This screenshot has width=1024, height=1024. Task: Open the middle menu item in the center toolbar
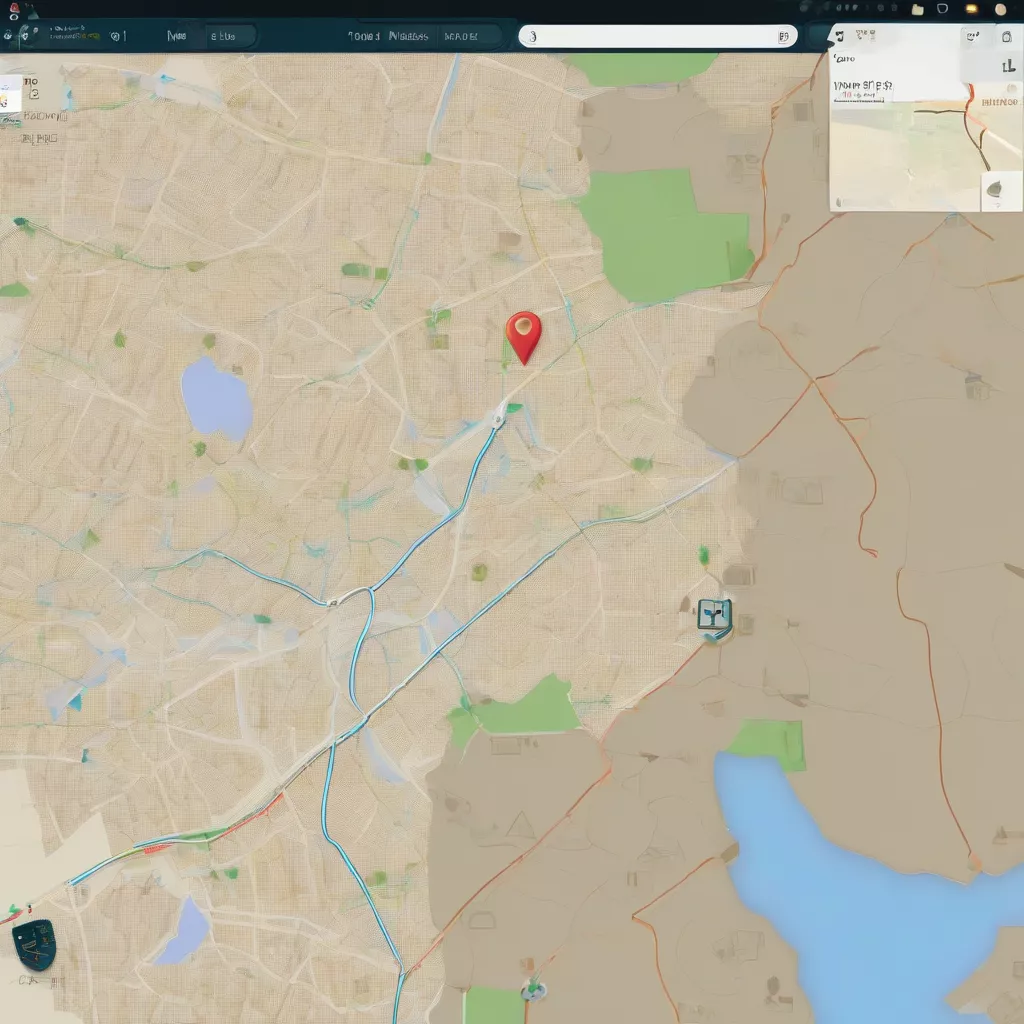coord(408,36)
